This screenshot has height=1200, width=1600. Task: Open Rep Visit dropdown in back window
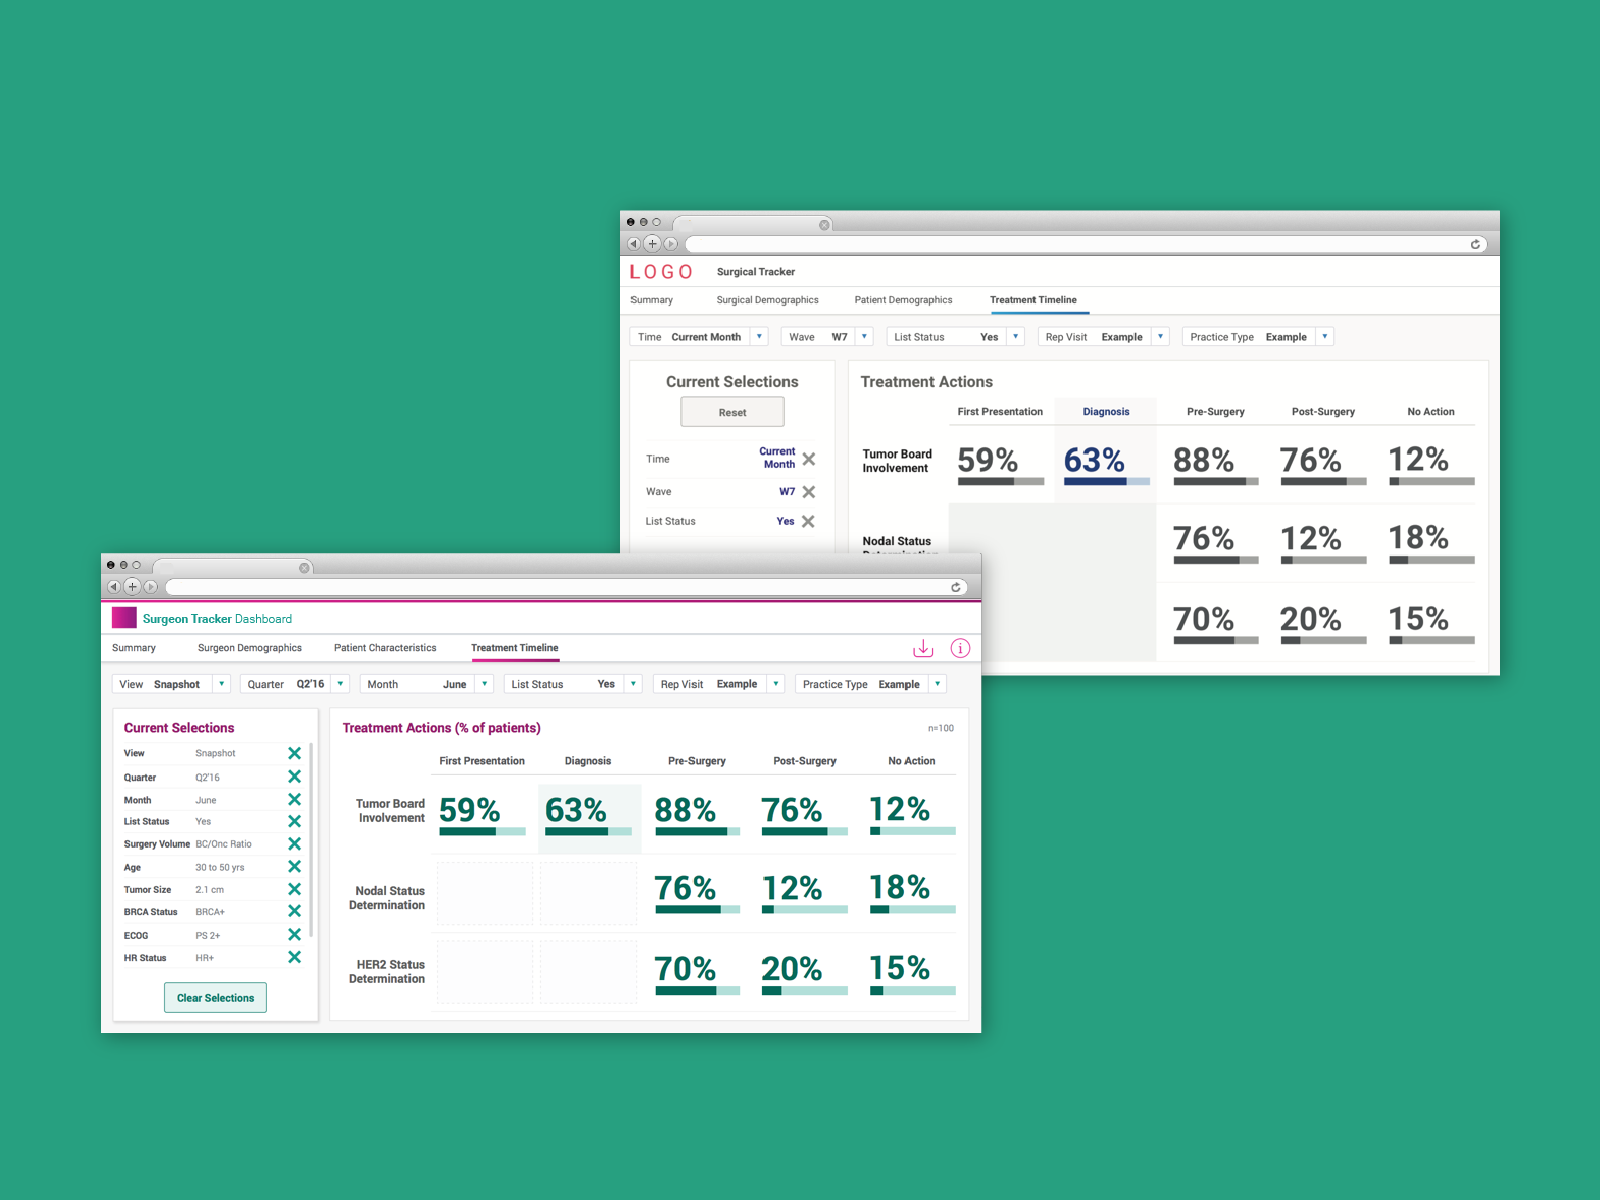[x=1160, y=337]
